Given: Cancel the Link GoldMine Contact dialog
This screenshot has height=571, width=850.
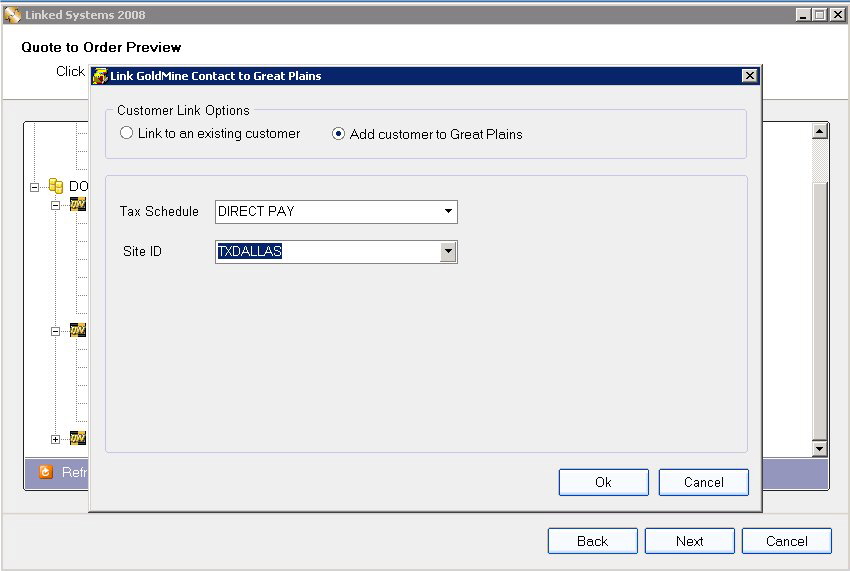Looking at the screenshot, I should coord(704,482).
